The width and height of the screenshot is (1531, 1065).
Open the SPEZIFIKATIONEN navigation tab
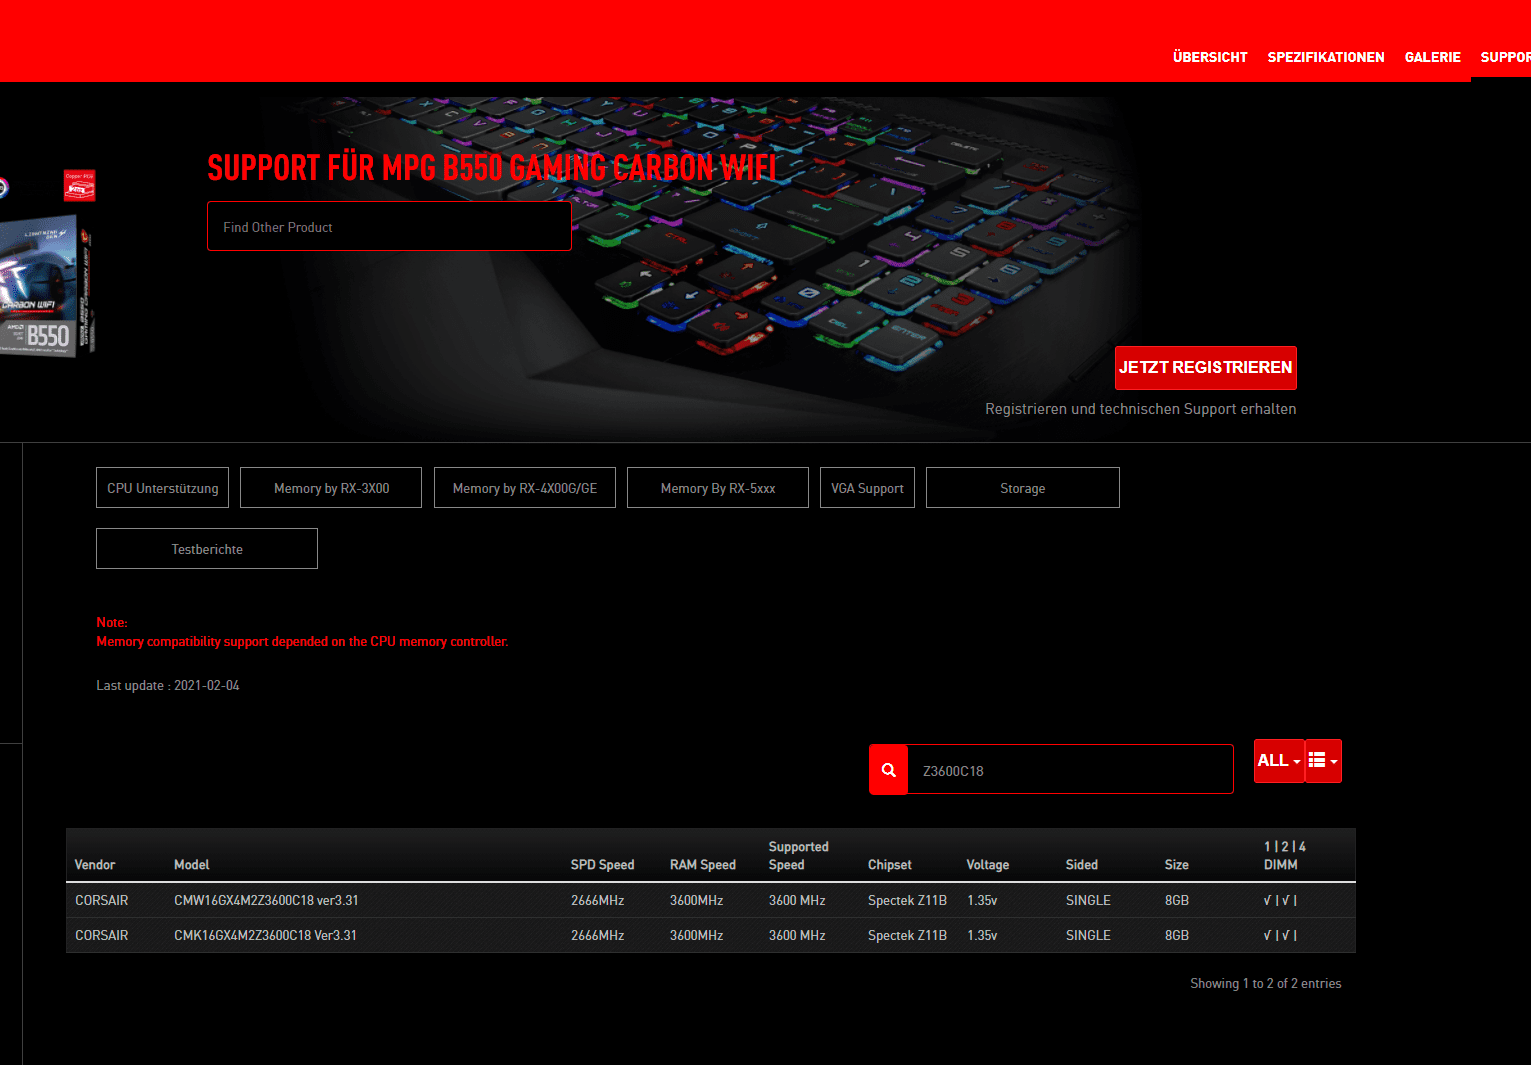coord(1326,57)
